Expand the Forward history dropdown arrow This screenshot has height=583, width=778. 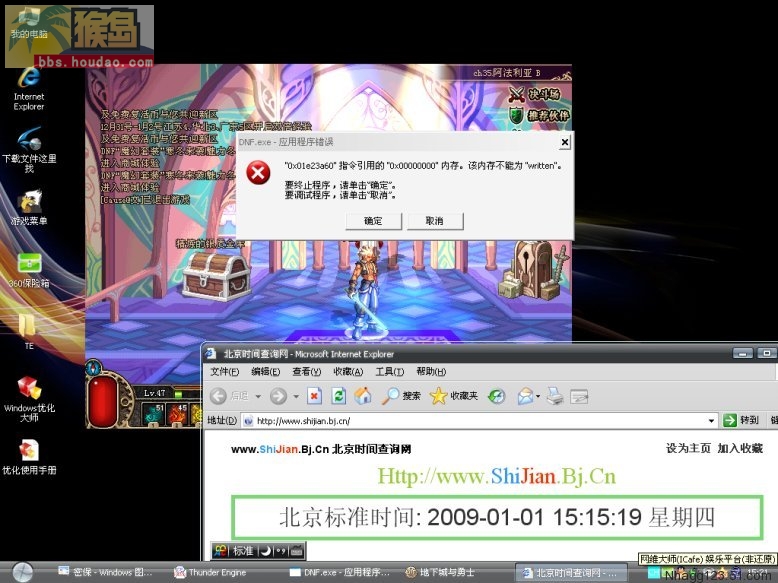[x=296, y=396]
